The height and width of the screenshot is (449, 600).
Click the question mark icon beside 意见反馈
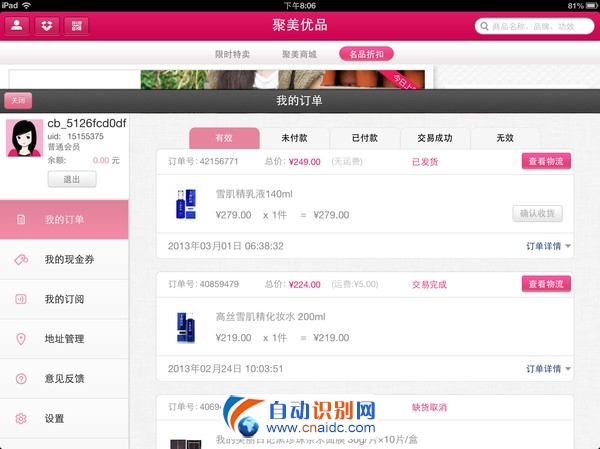21,379
